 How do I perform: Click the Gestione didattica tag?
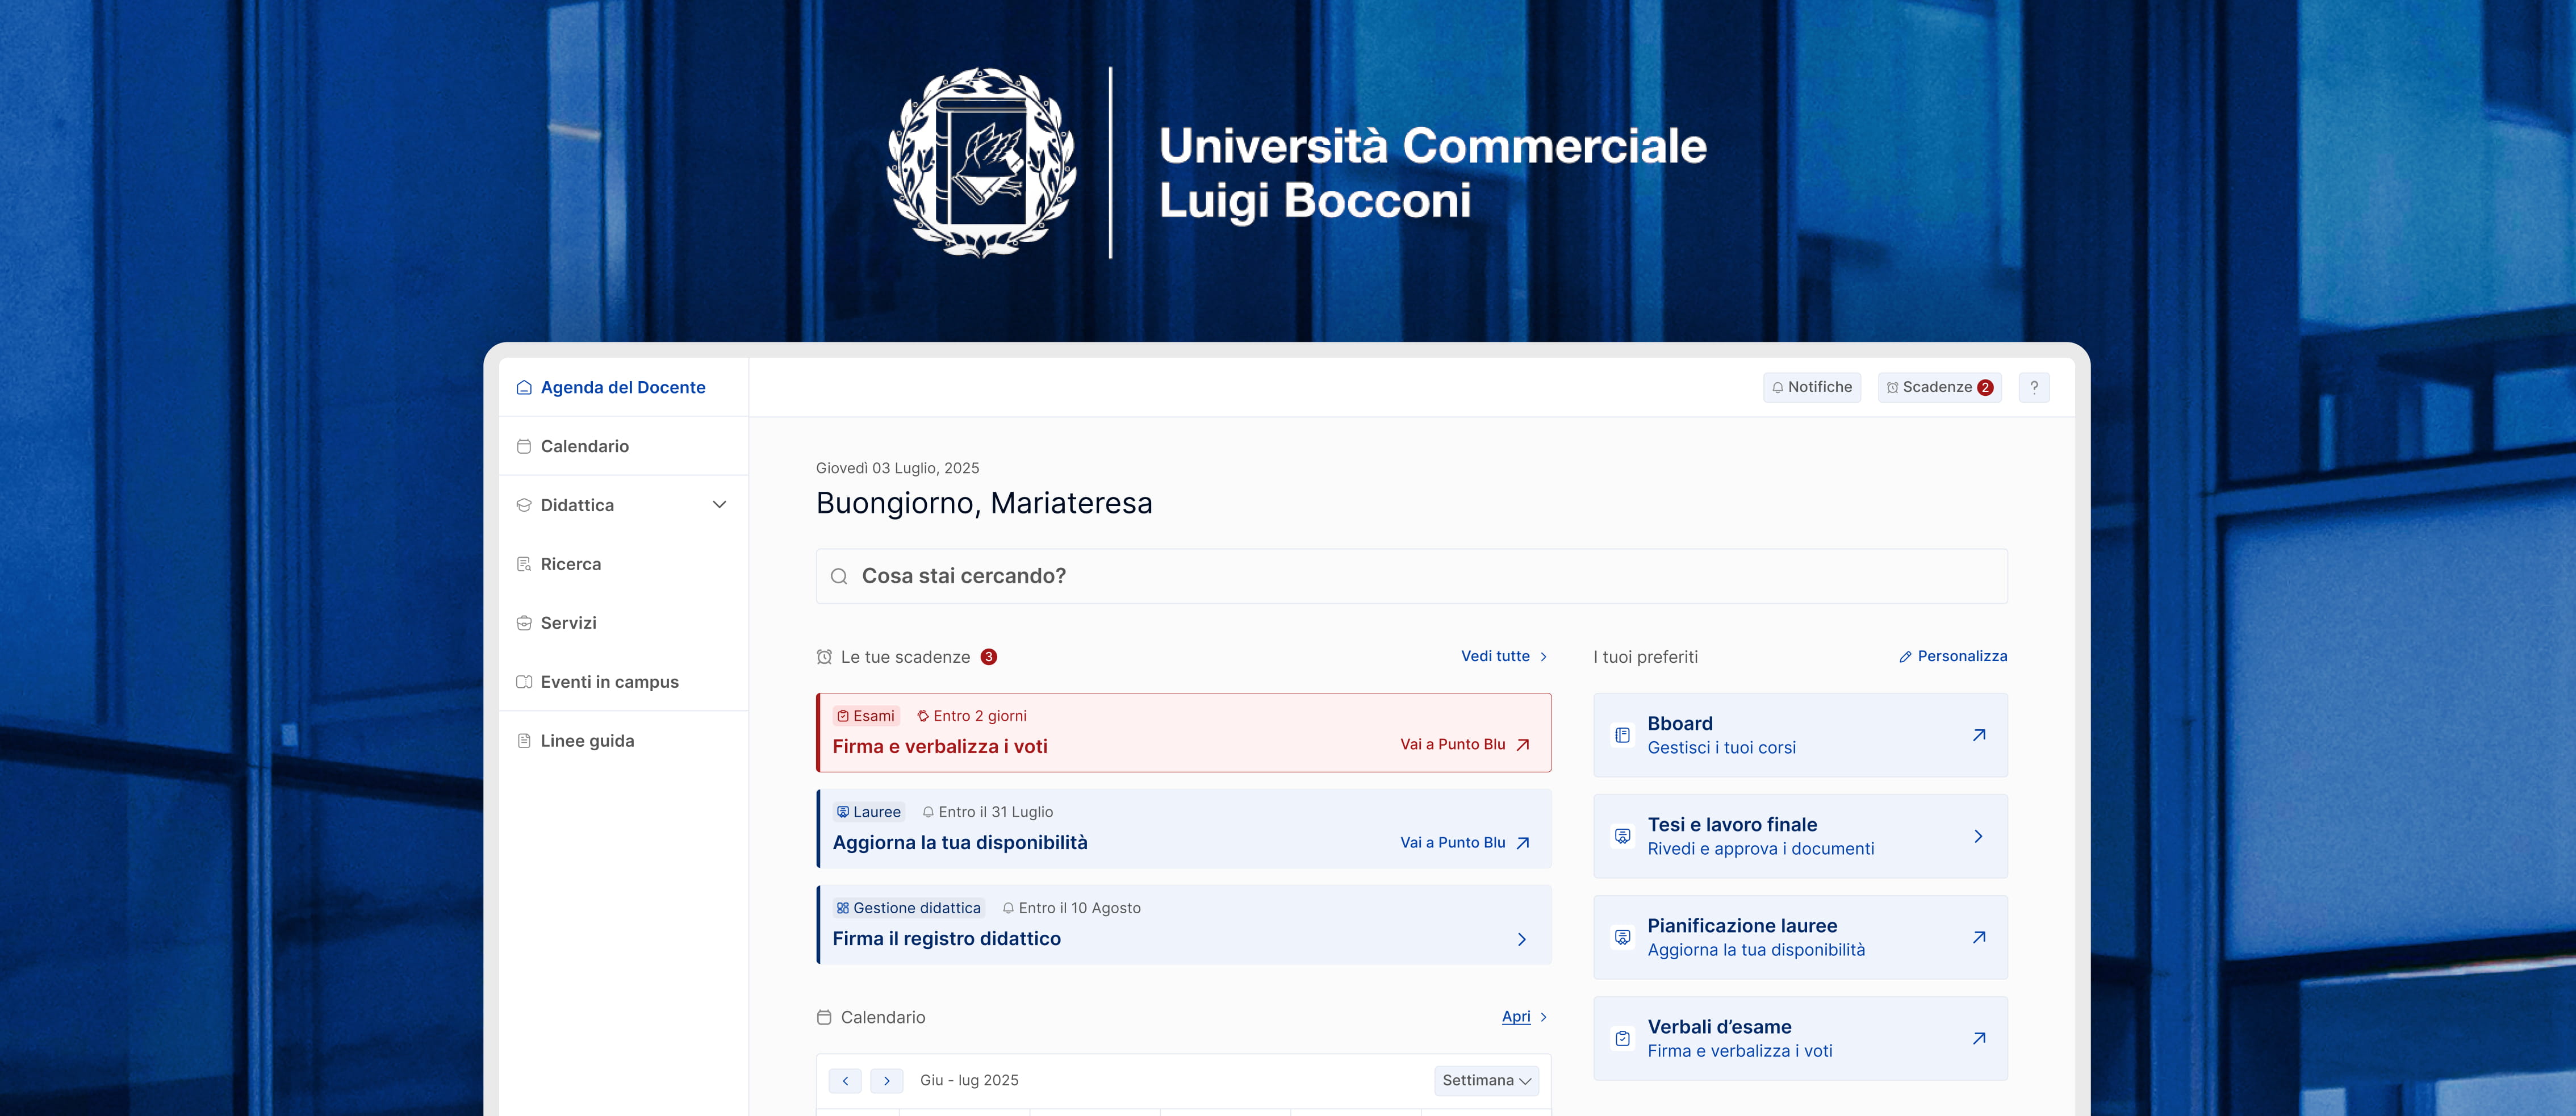pyautogui.click(x=909, y=908)
